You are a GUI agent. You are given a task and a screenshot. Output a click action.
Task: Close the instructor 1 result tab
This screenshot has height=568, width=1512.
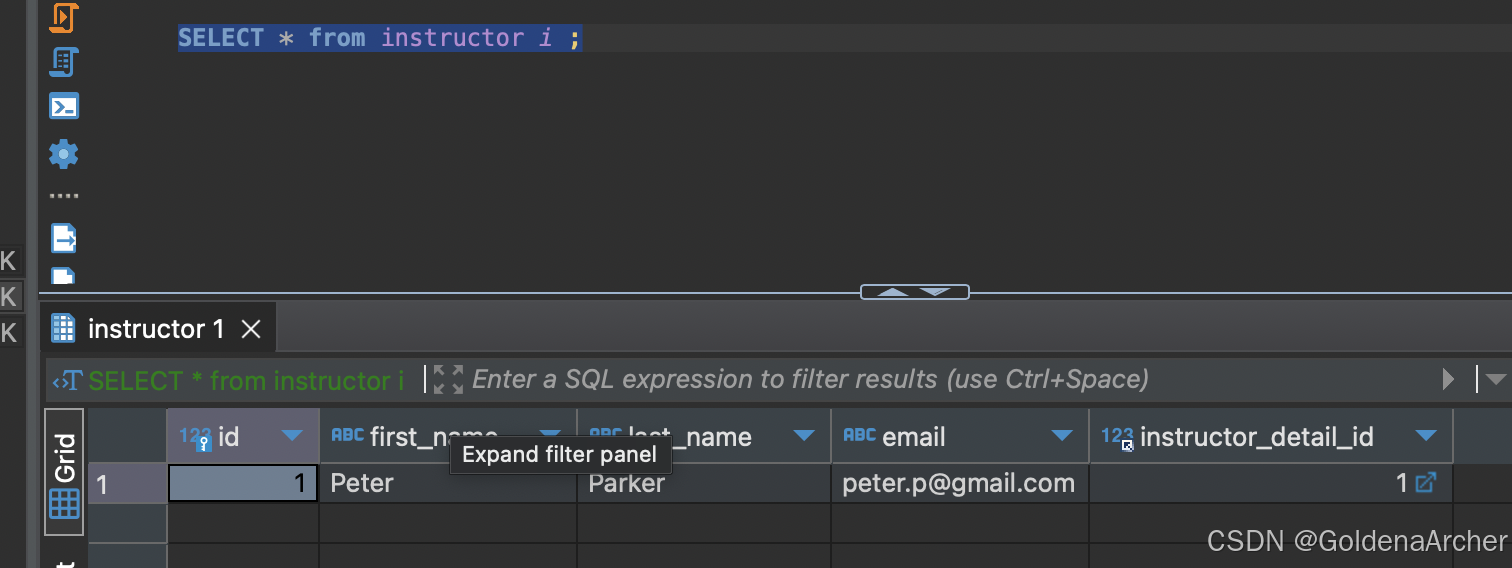click(251, 329)
